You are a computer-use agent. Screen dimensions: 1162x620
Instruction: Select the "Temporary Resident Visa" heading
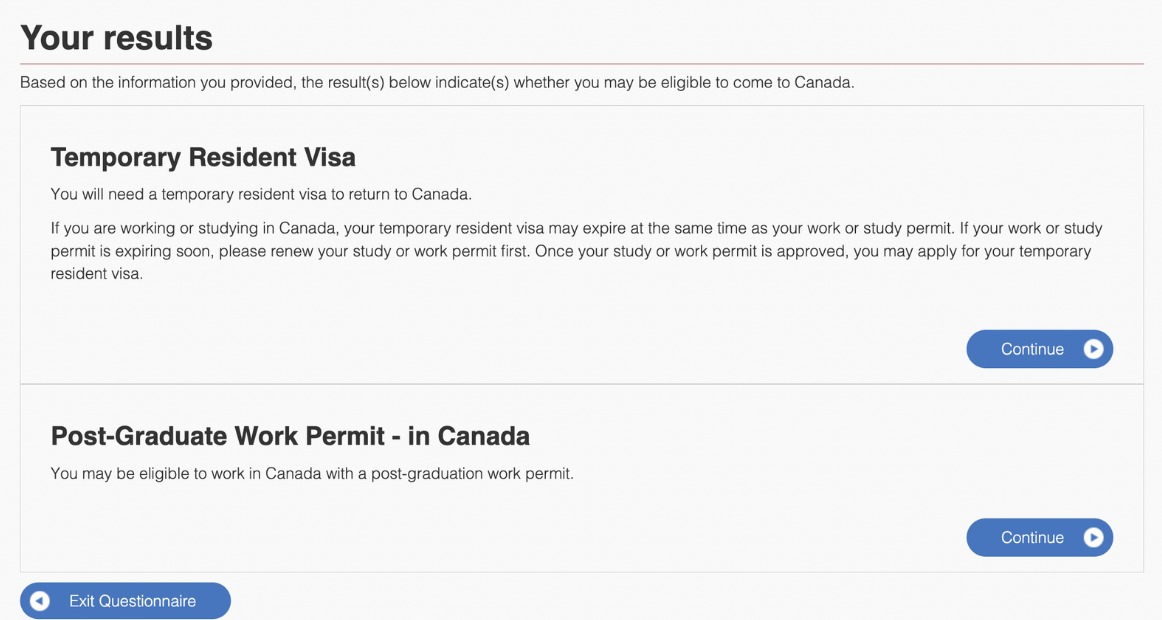point(203,157)
